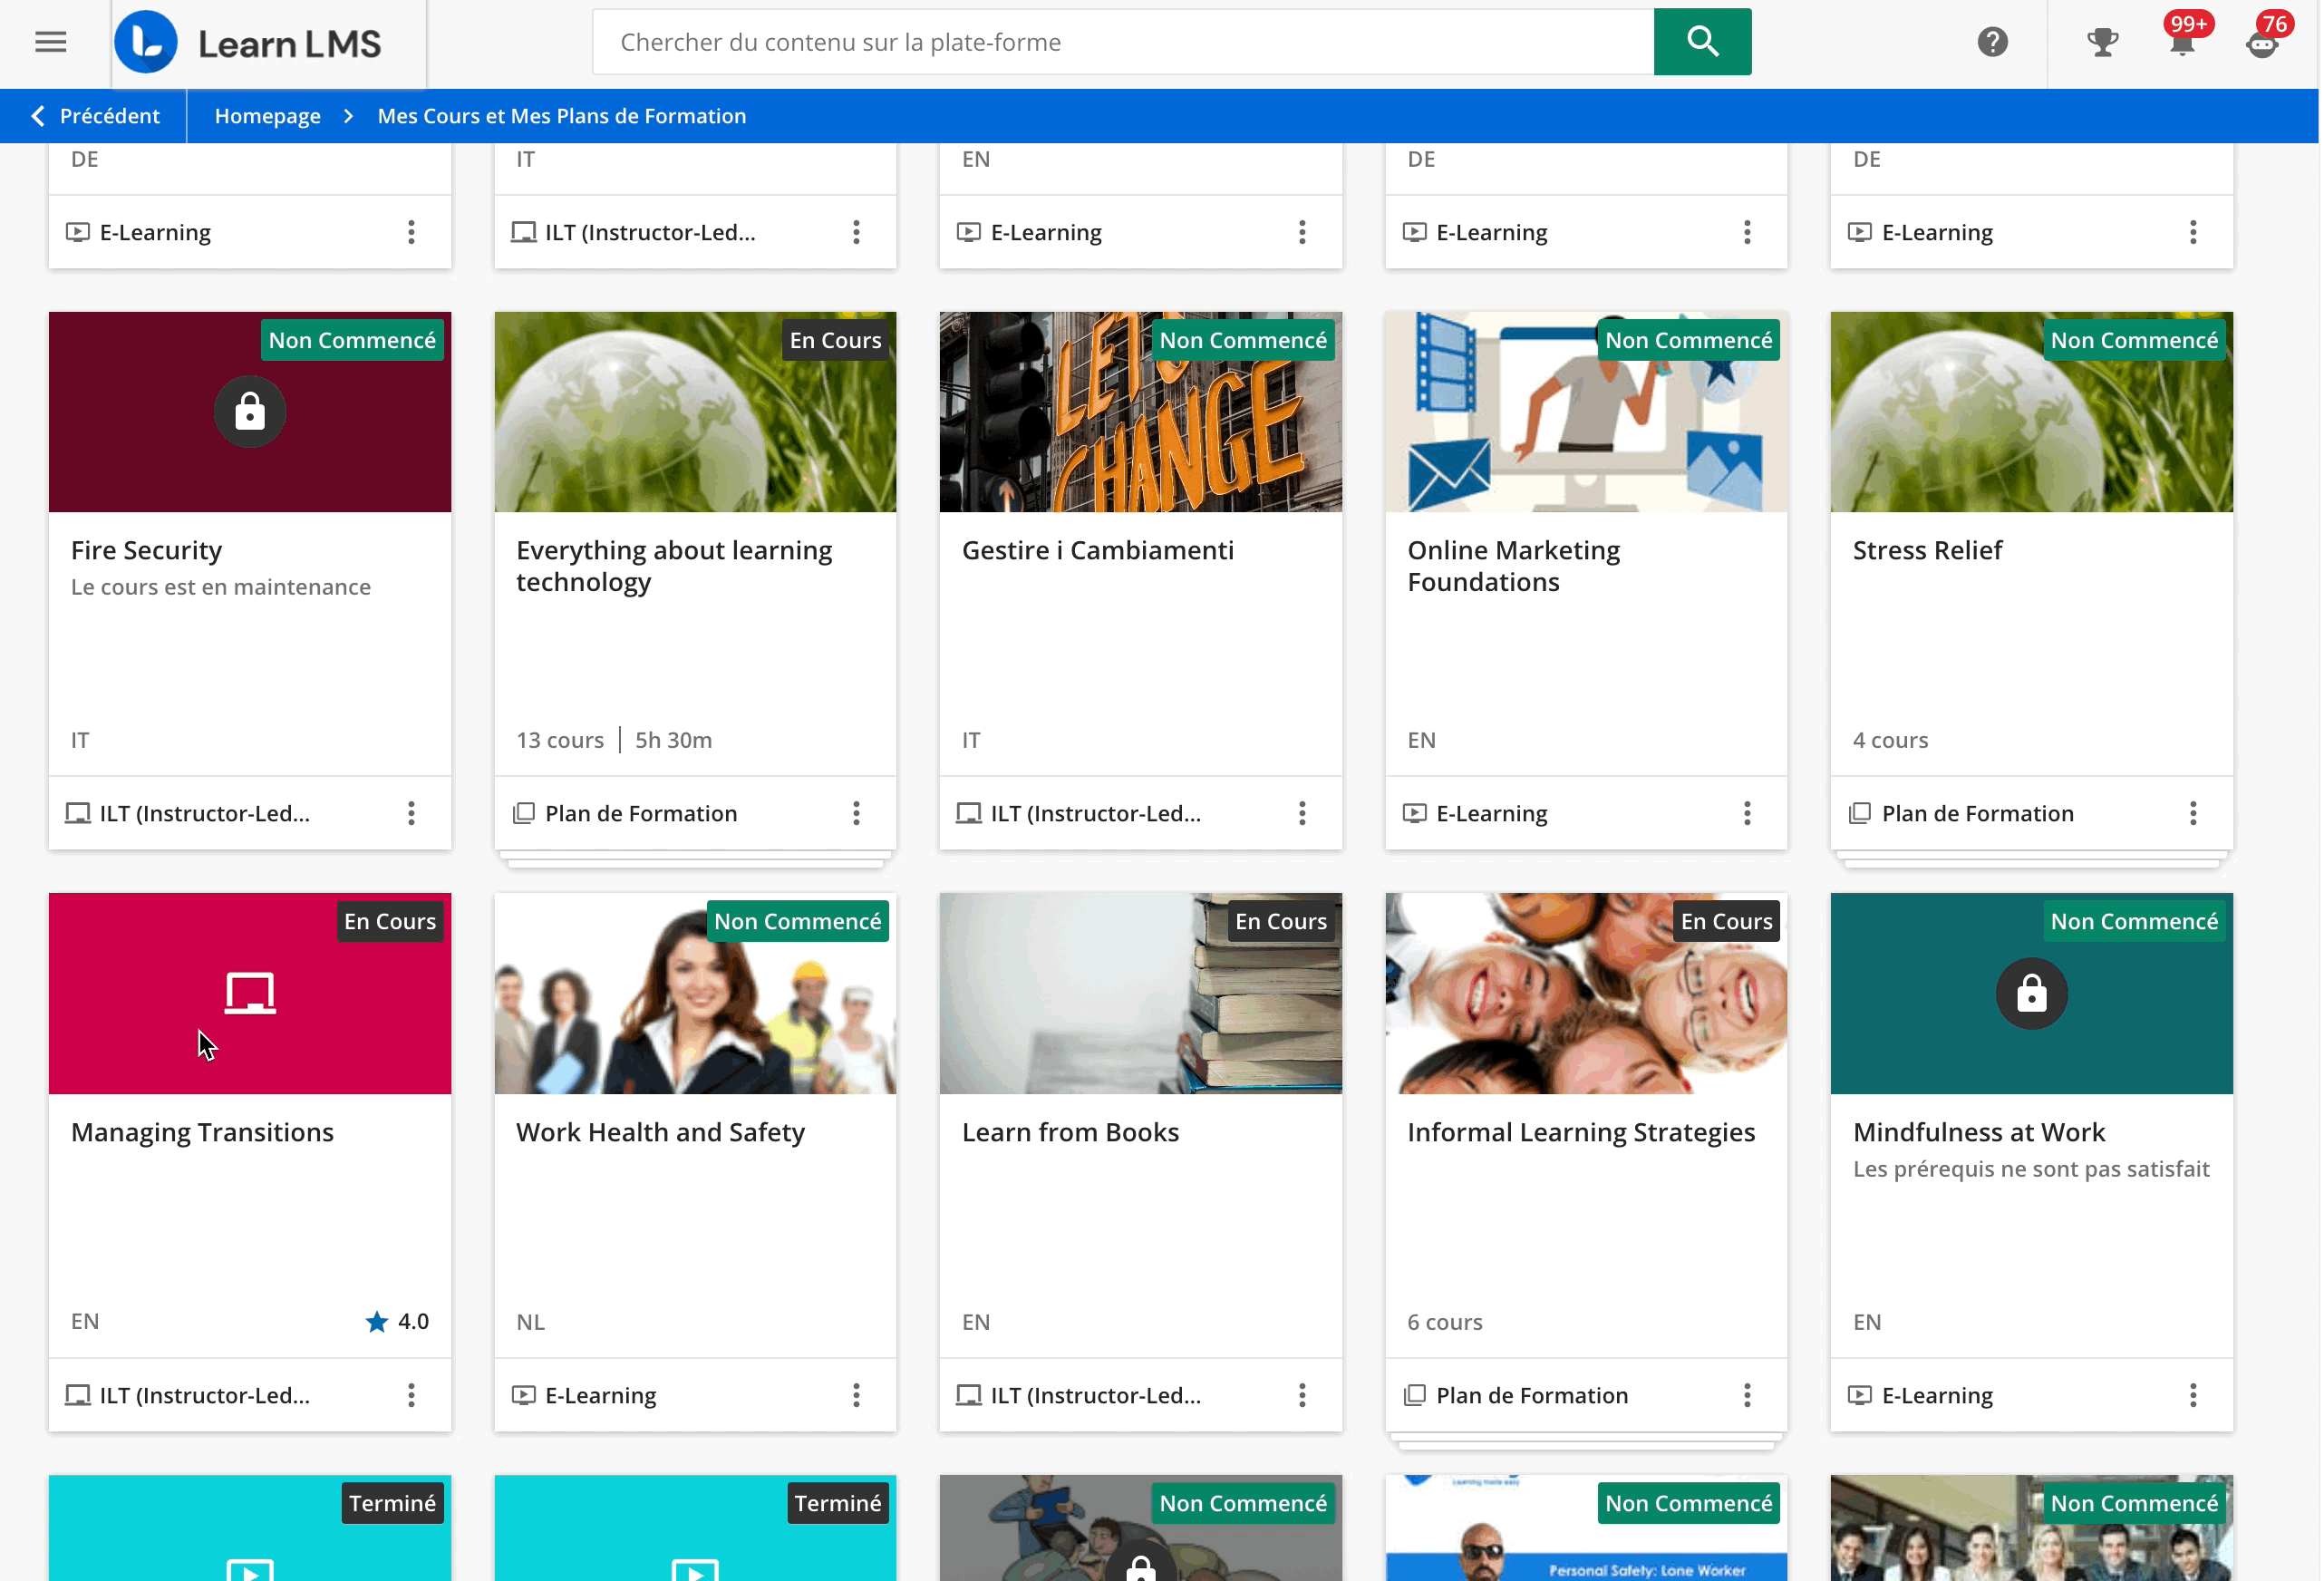This screenshot has width=2324, height=1581.
Task: Go to Homepage breadcrumb
Action: pos(267,116)
